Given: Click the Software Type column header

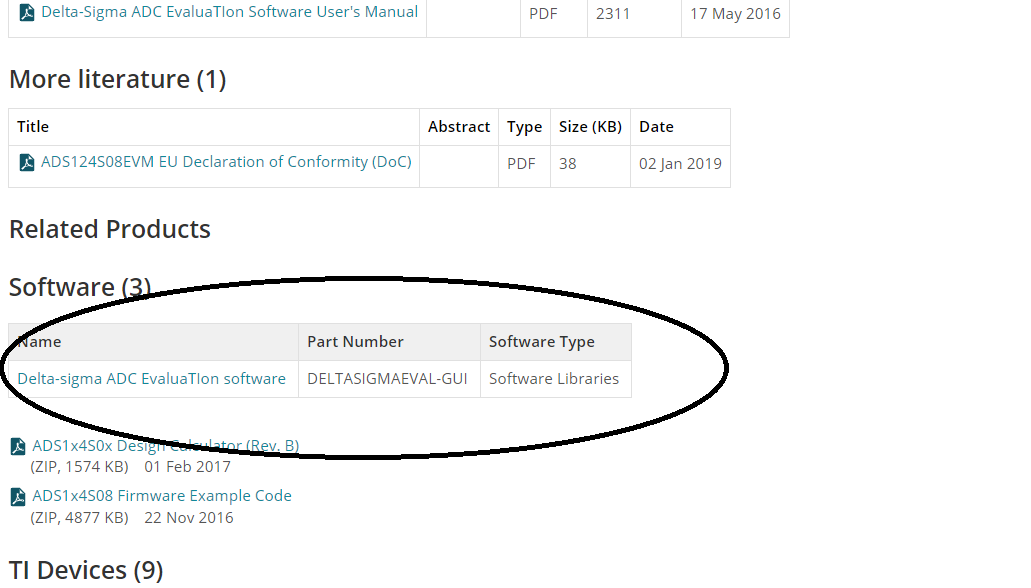Looking at the screenshot, I should click(x=556, y=342).
